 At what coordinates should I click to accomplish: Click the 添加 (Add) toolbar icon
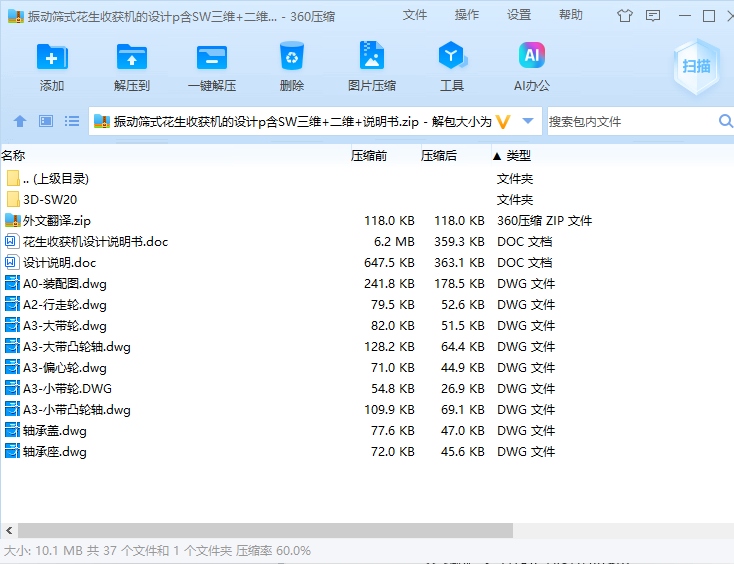point(52,57)
